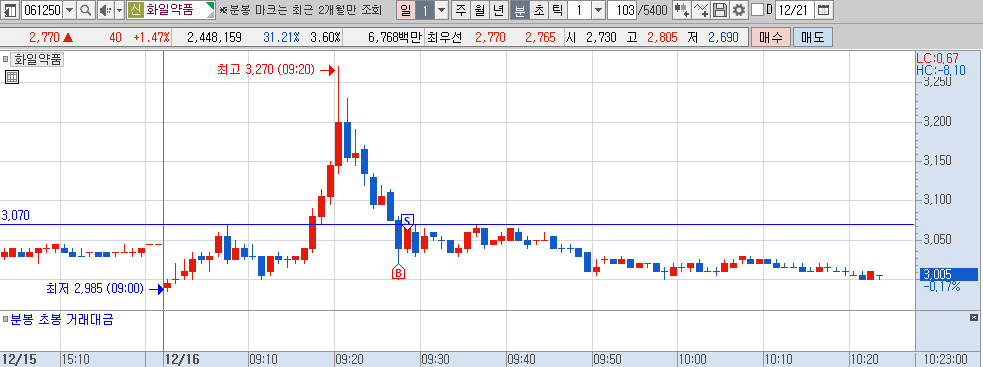This screenshot has height=367, width=983.
Task: Toggle the small square beside 화일약품 legend
Action: [6, 60]
